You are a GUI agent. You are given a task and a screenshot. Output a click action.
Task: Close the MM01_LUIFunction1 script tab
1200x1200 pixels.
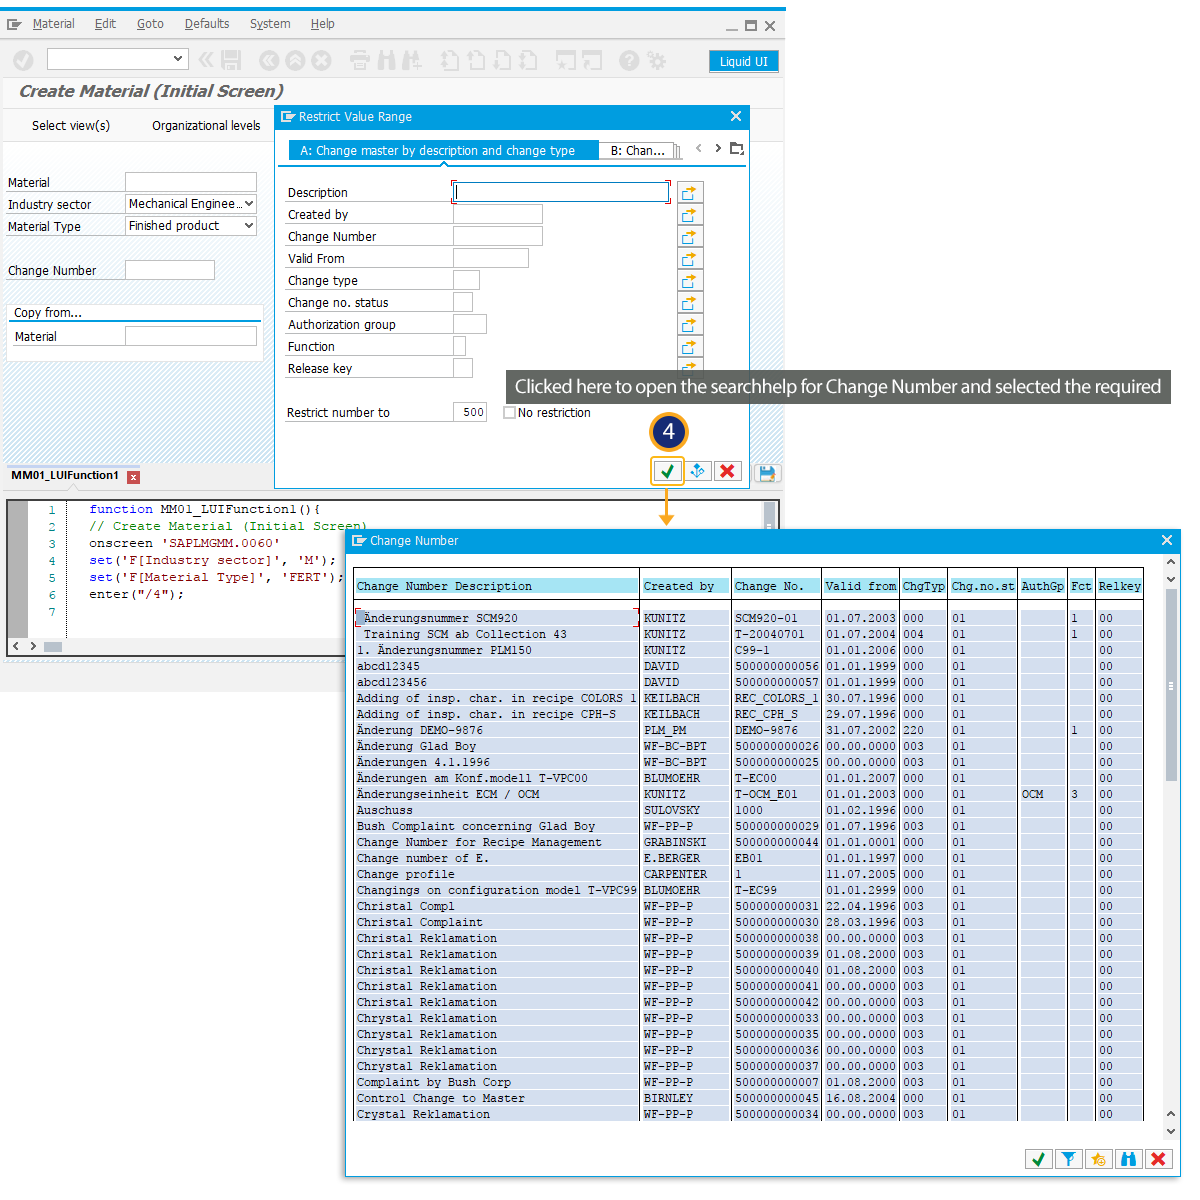(133, 477)
